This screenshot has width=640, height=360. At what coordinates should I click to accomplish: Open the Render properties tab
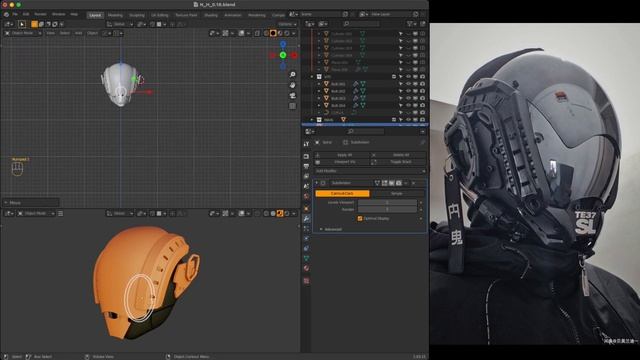click(307, 157)
